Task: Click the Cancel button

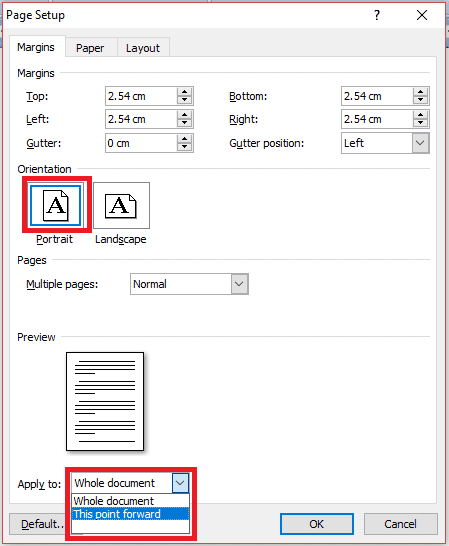Action: (x=401, y=524)
